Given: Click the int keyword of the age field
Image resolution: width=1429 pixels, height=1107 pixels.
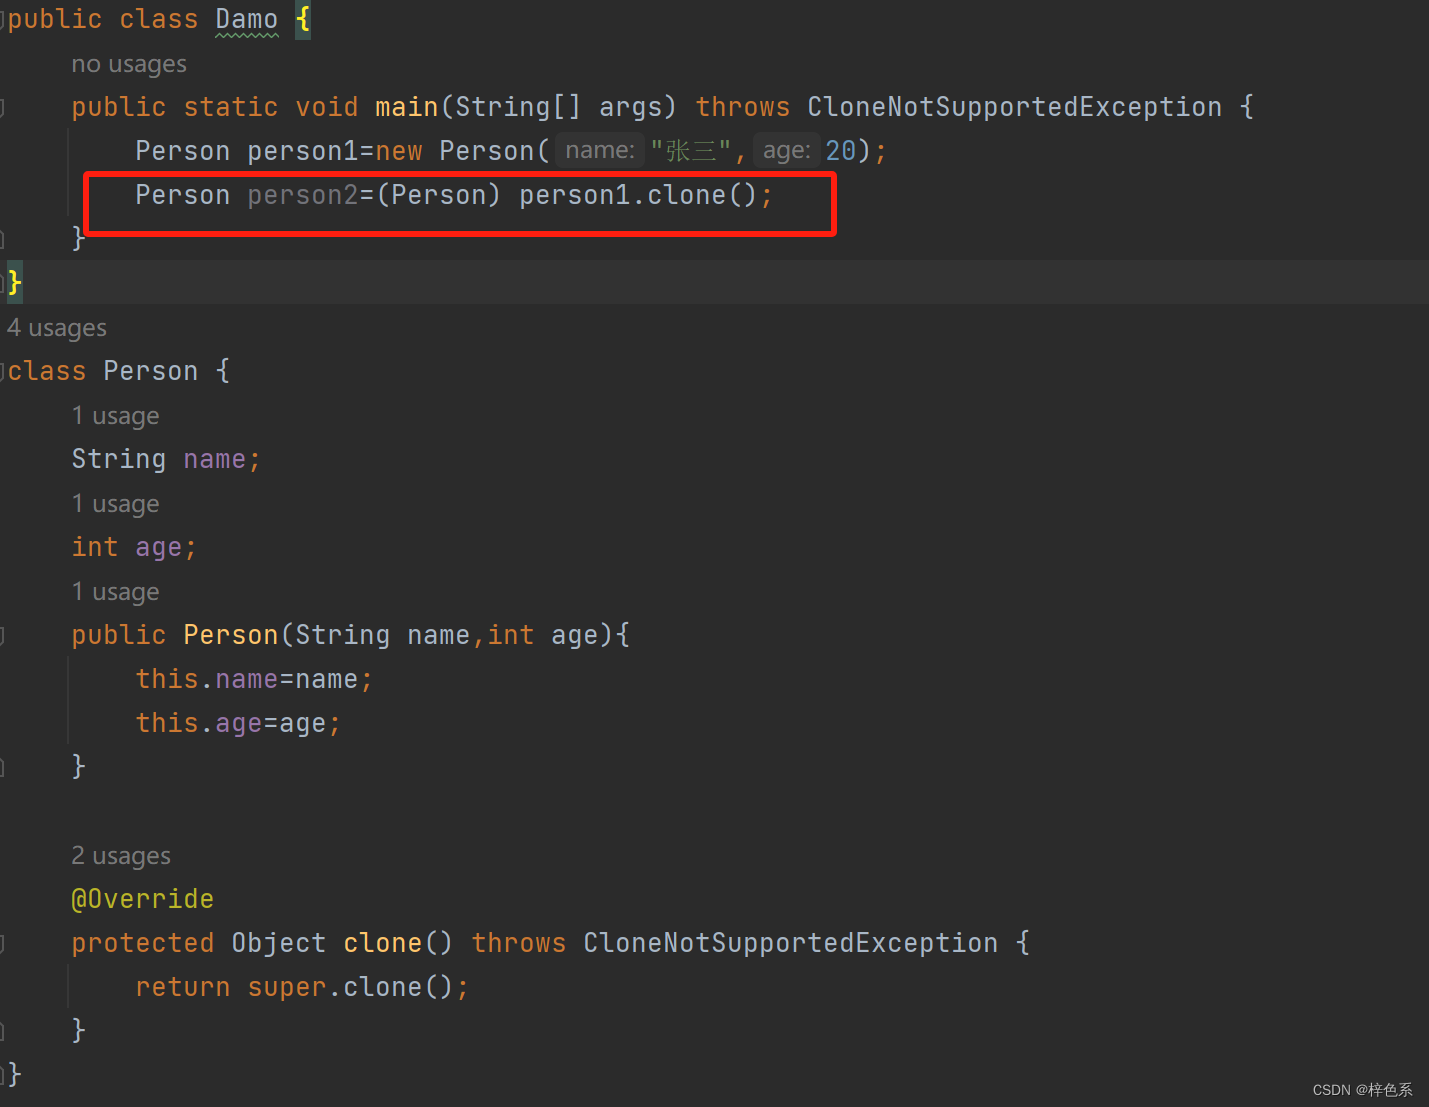Looking at the screenshot, I should click(x=95, y=547).
